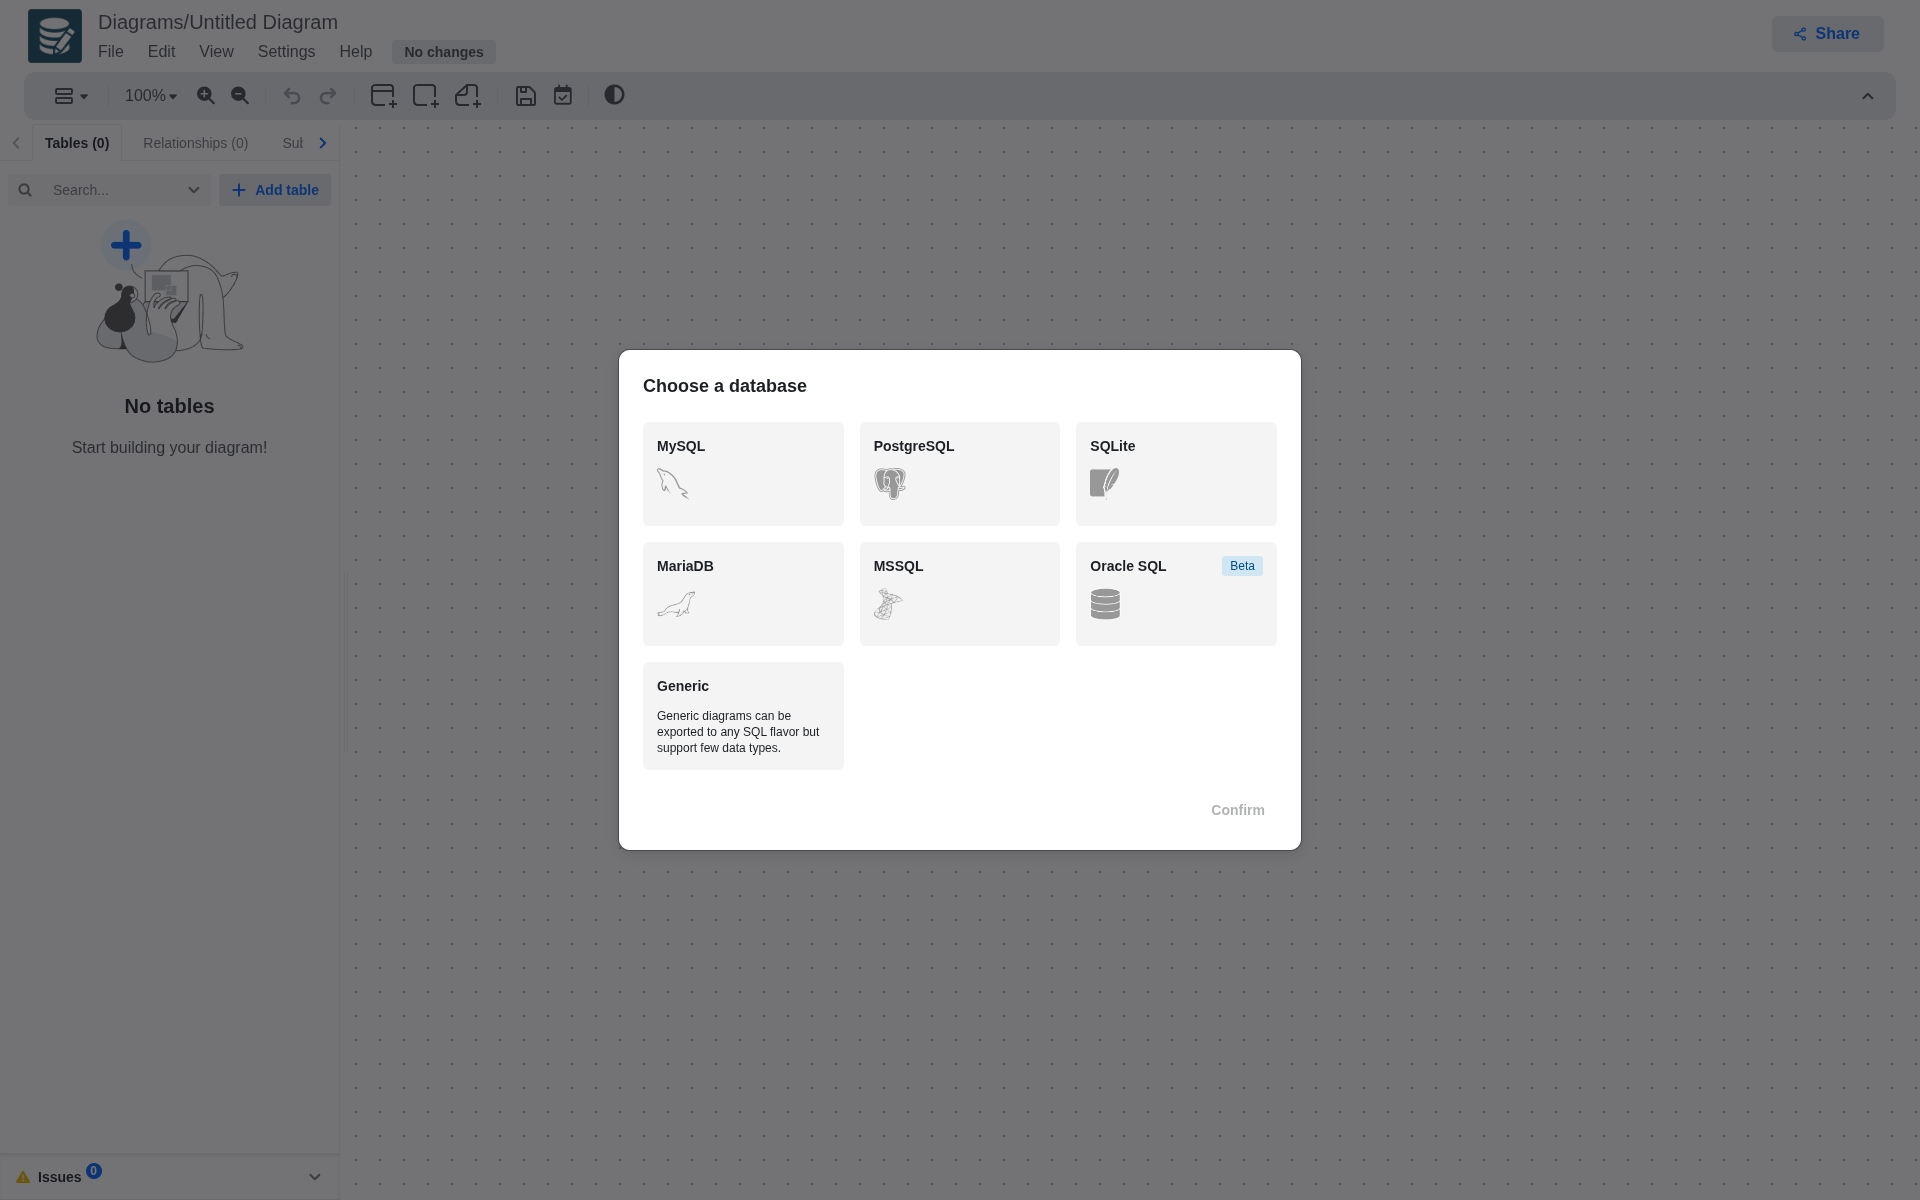The image size is (1920, 1200).
Task: Select the PostgreSQL database option
Action: coord(959,473)
